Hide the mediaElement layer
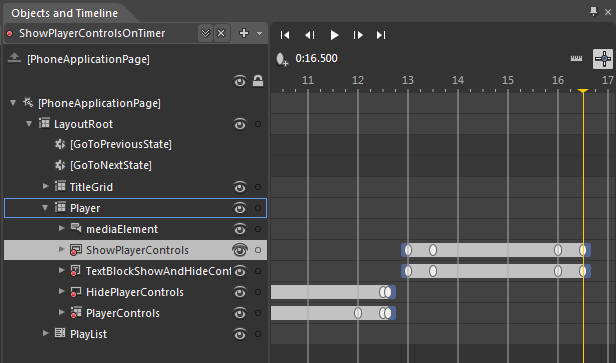This screenshot has height=363, width=616. [240, 229]
